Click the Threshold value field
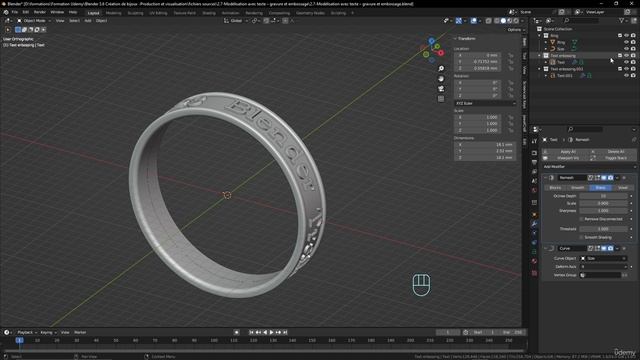The height and width of the screenshot is (360, 640). 603,229
